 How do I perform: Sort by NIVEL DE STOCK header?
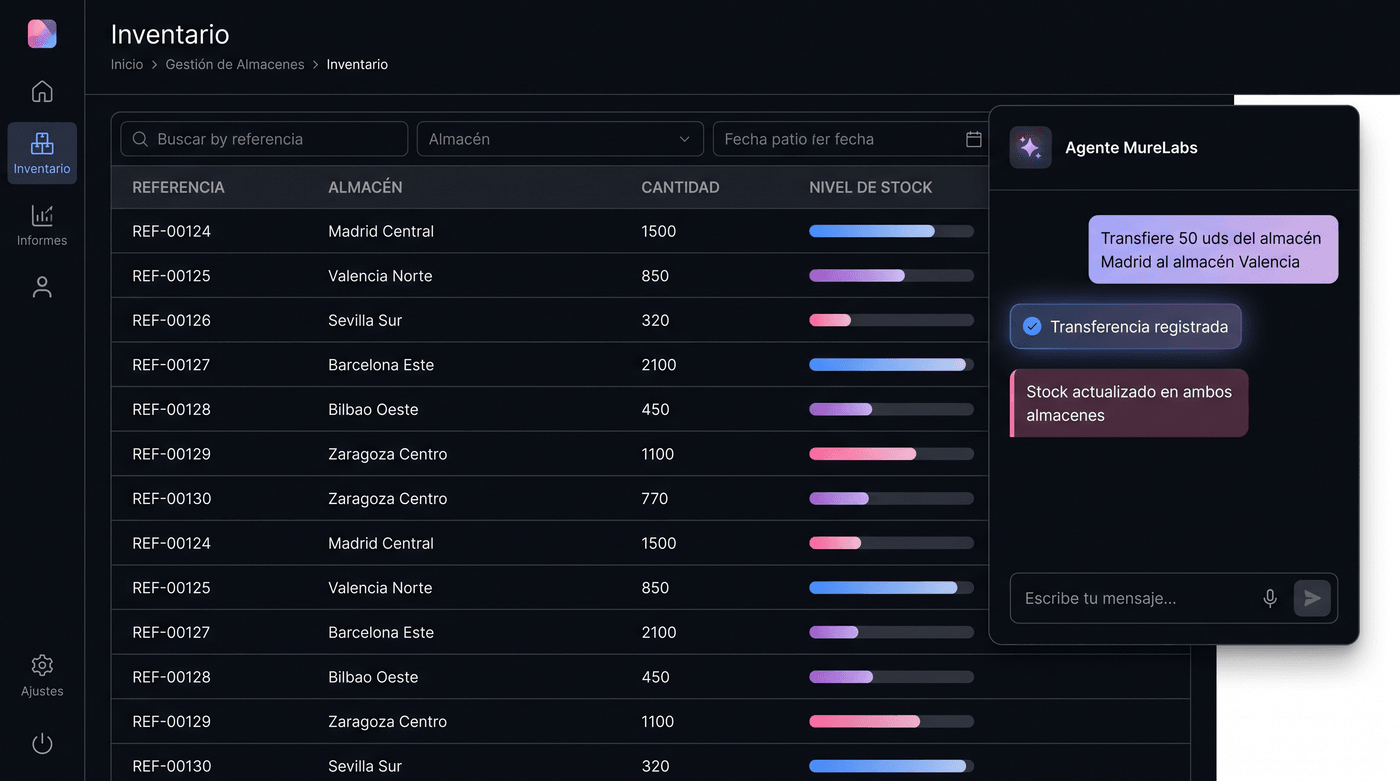point(871,187)
